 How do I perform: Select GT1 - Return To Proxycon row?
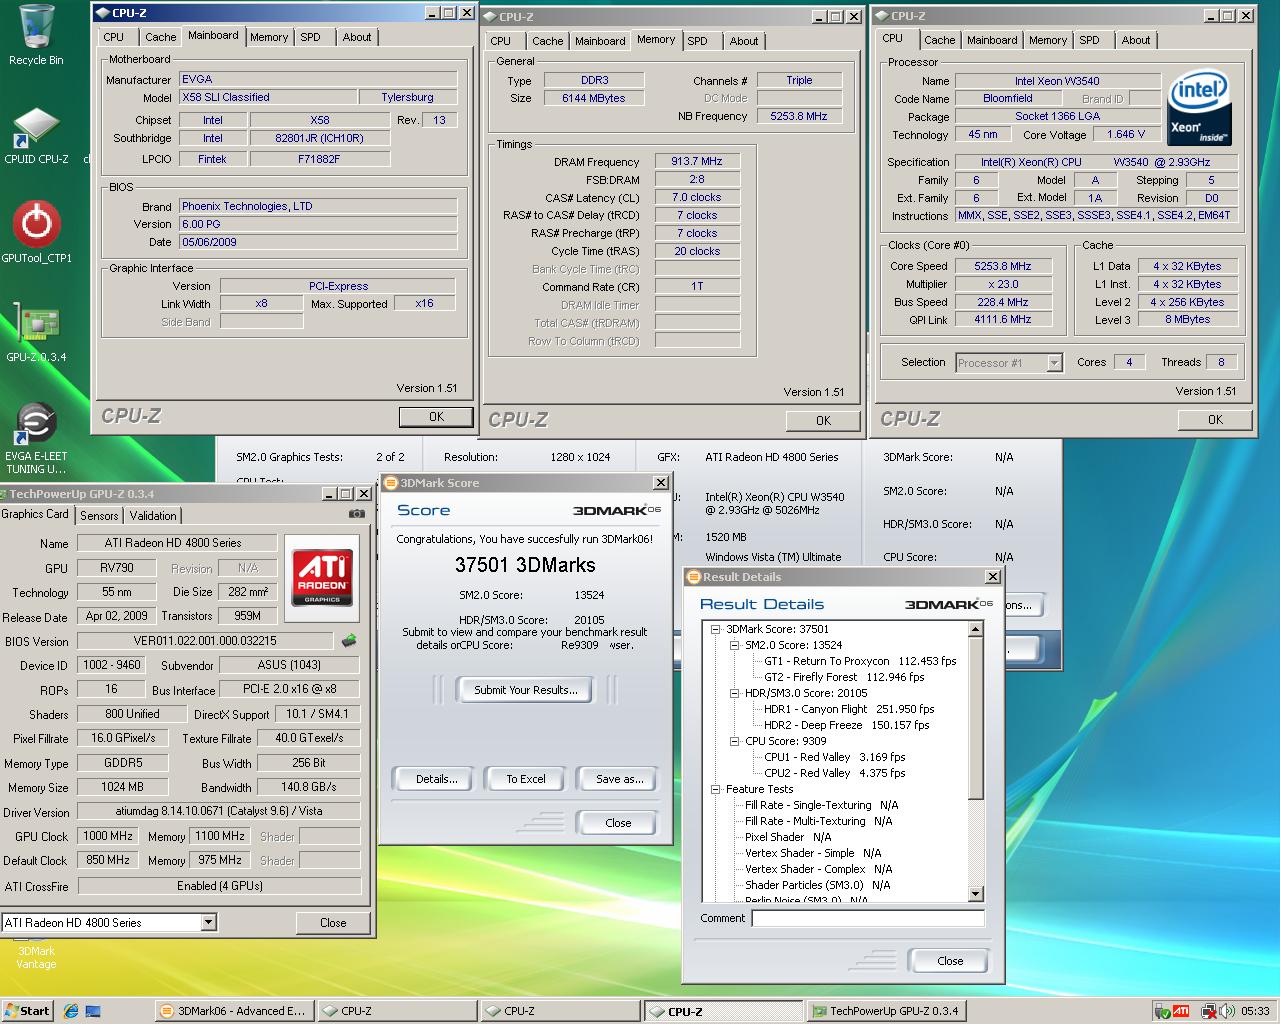[860, 661]
